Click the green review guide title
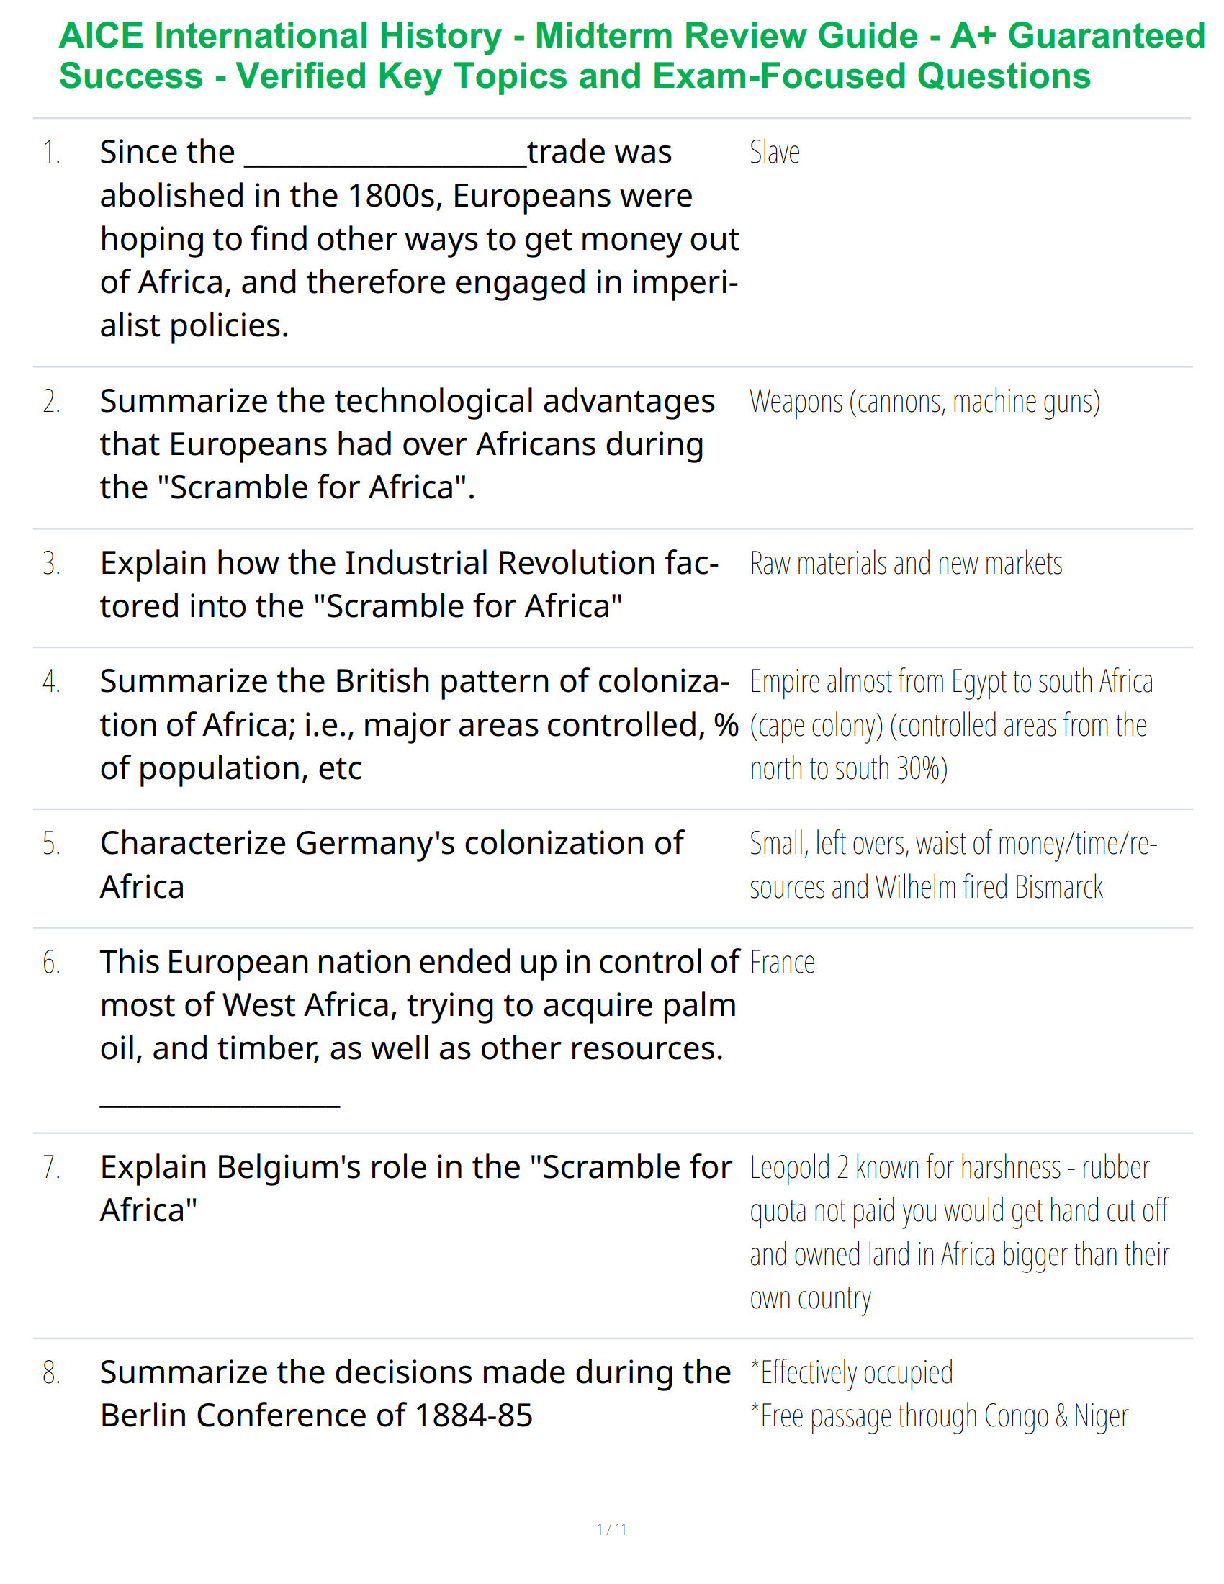The width and height of the screenshot is (1224, 1584). click(x=630, y=56)
